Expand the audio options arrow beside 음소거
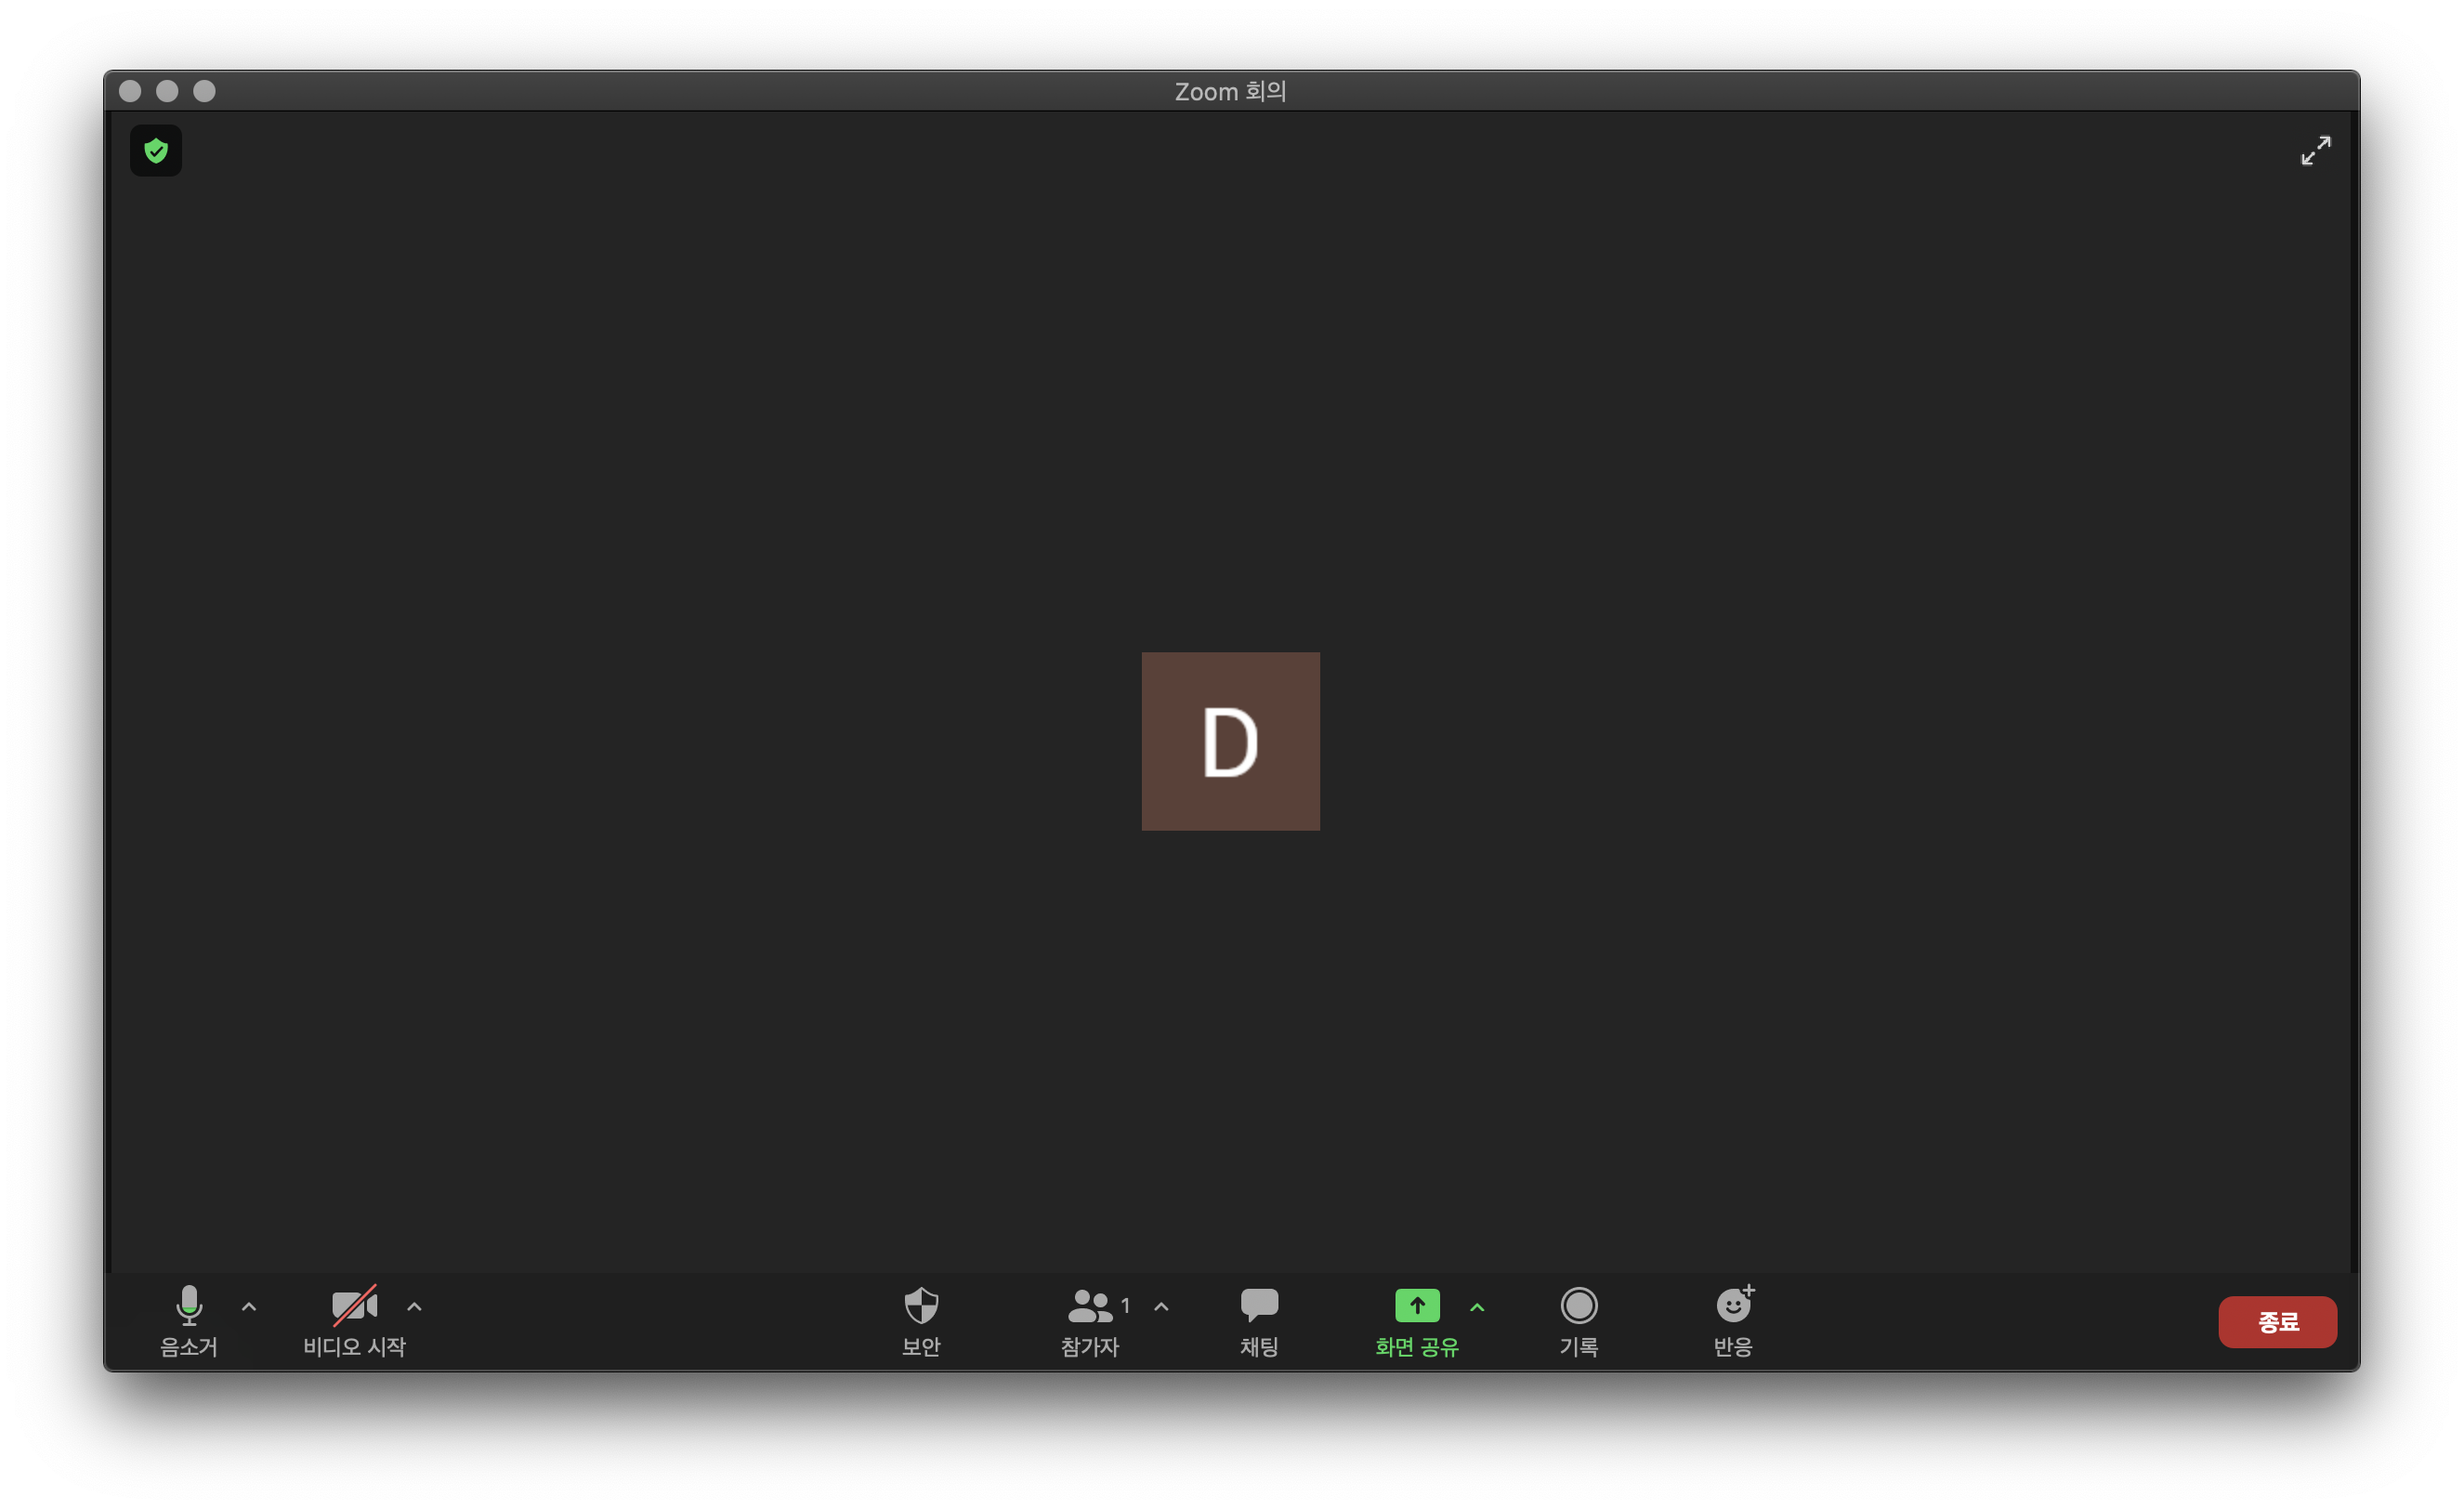This screenshot has height=1509, width=2464. click(x=249, y=1306)
